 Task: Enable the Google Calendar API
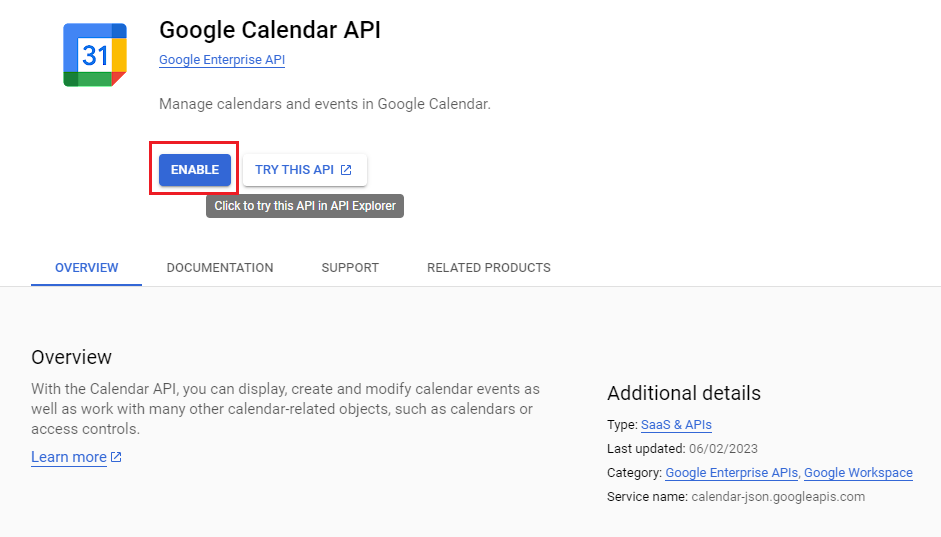pos(194,170)
